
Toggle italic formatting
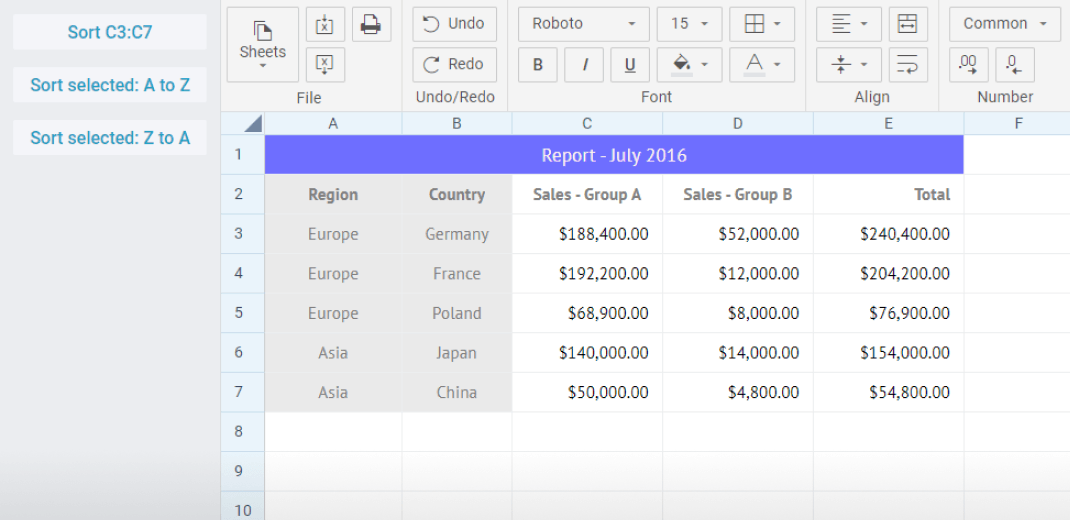click(584, 65)
